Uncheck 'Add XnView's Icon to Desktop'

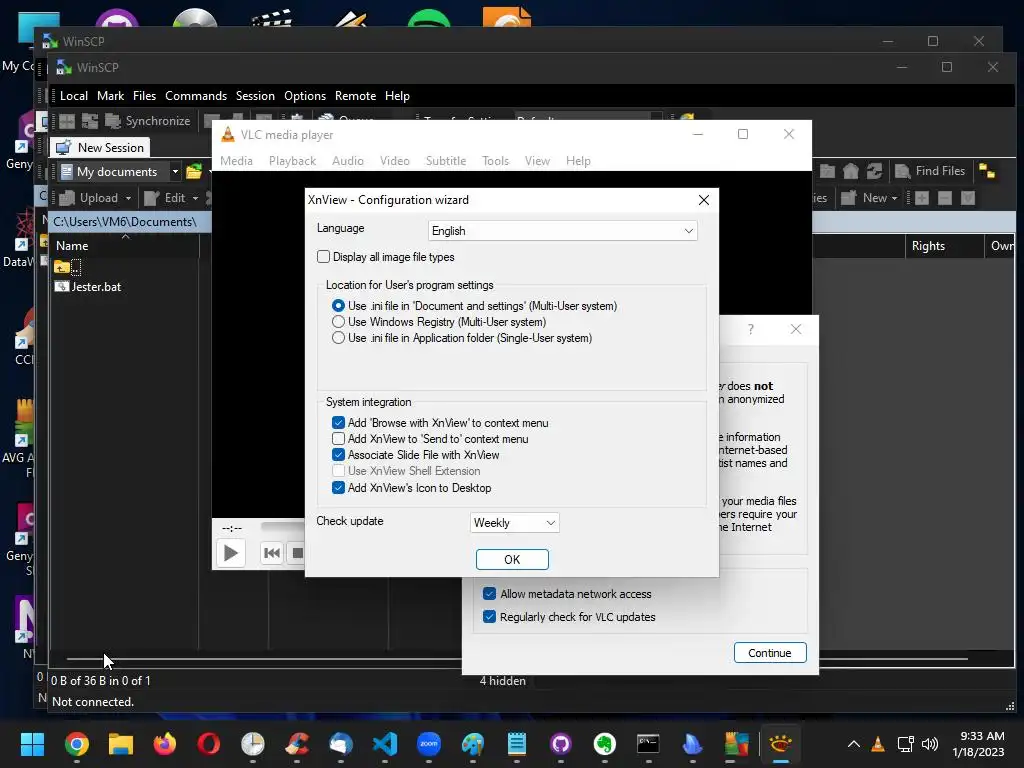[338, 487]
